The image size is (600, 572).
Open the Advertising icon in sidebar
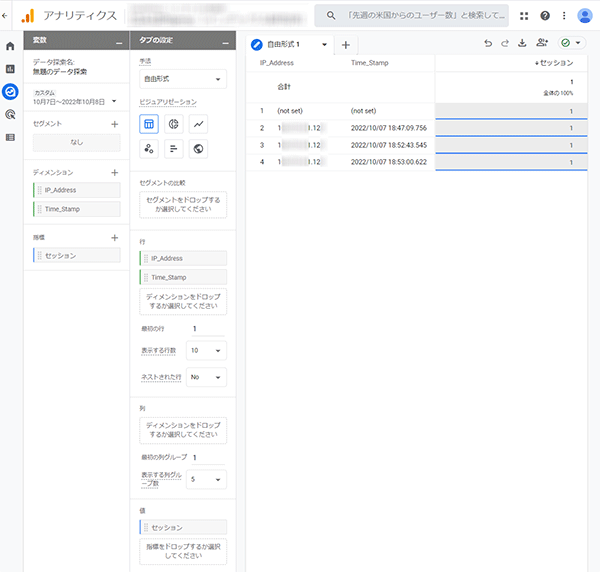click(x=10, y=114)
